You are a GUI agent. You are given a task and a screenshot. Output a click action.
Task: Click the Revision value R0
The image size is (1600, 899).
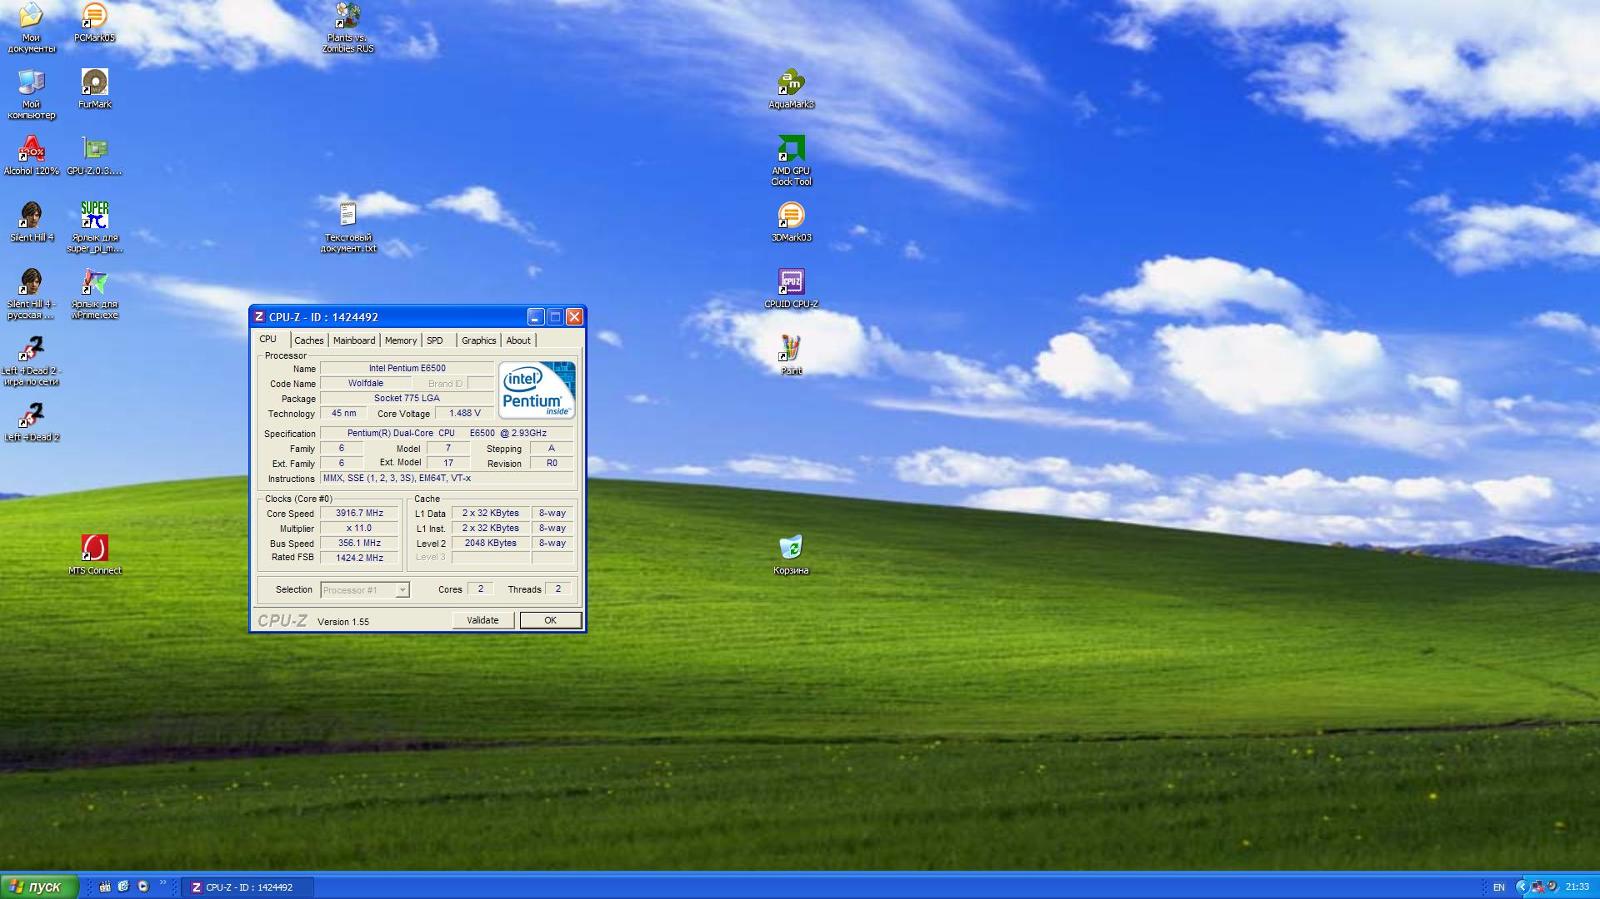551,463
